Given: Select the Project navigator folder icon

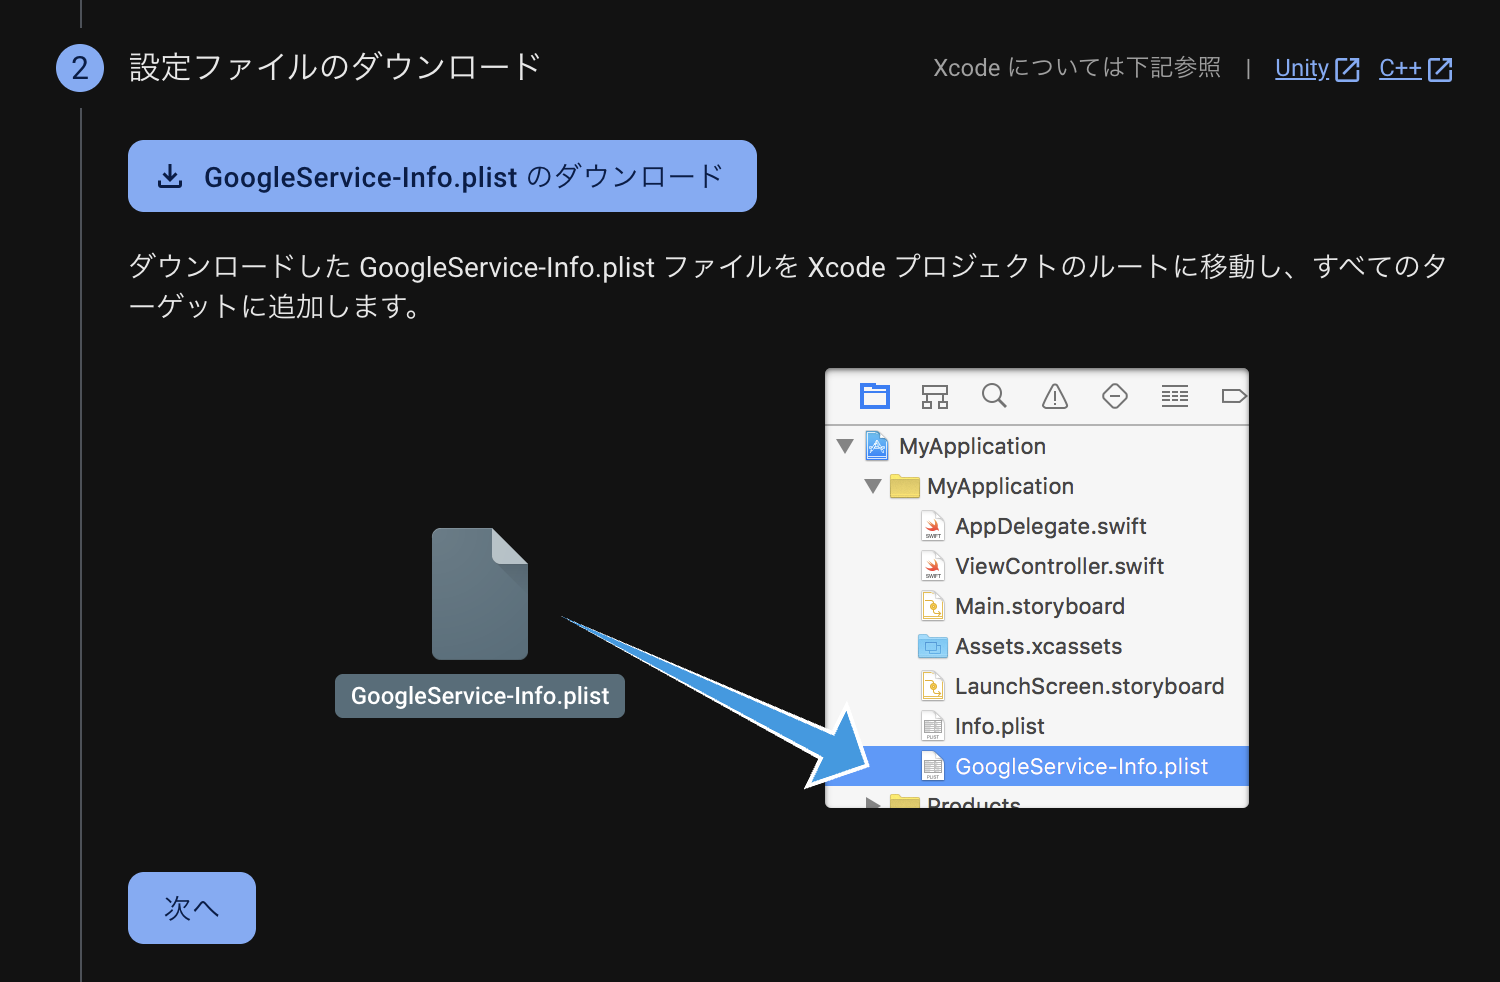Looking at the screenshot, I should pyautogui.click(x=875, y=396).
